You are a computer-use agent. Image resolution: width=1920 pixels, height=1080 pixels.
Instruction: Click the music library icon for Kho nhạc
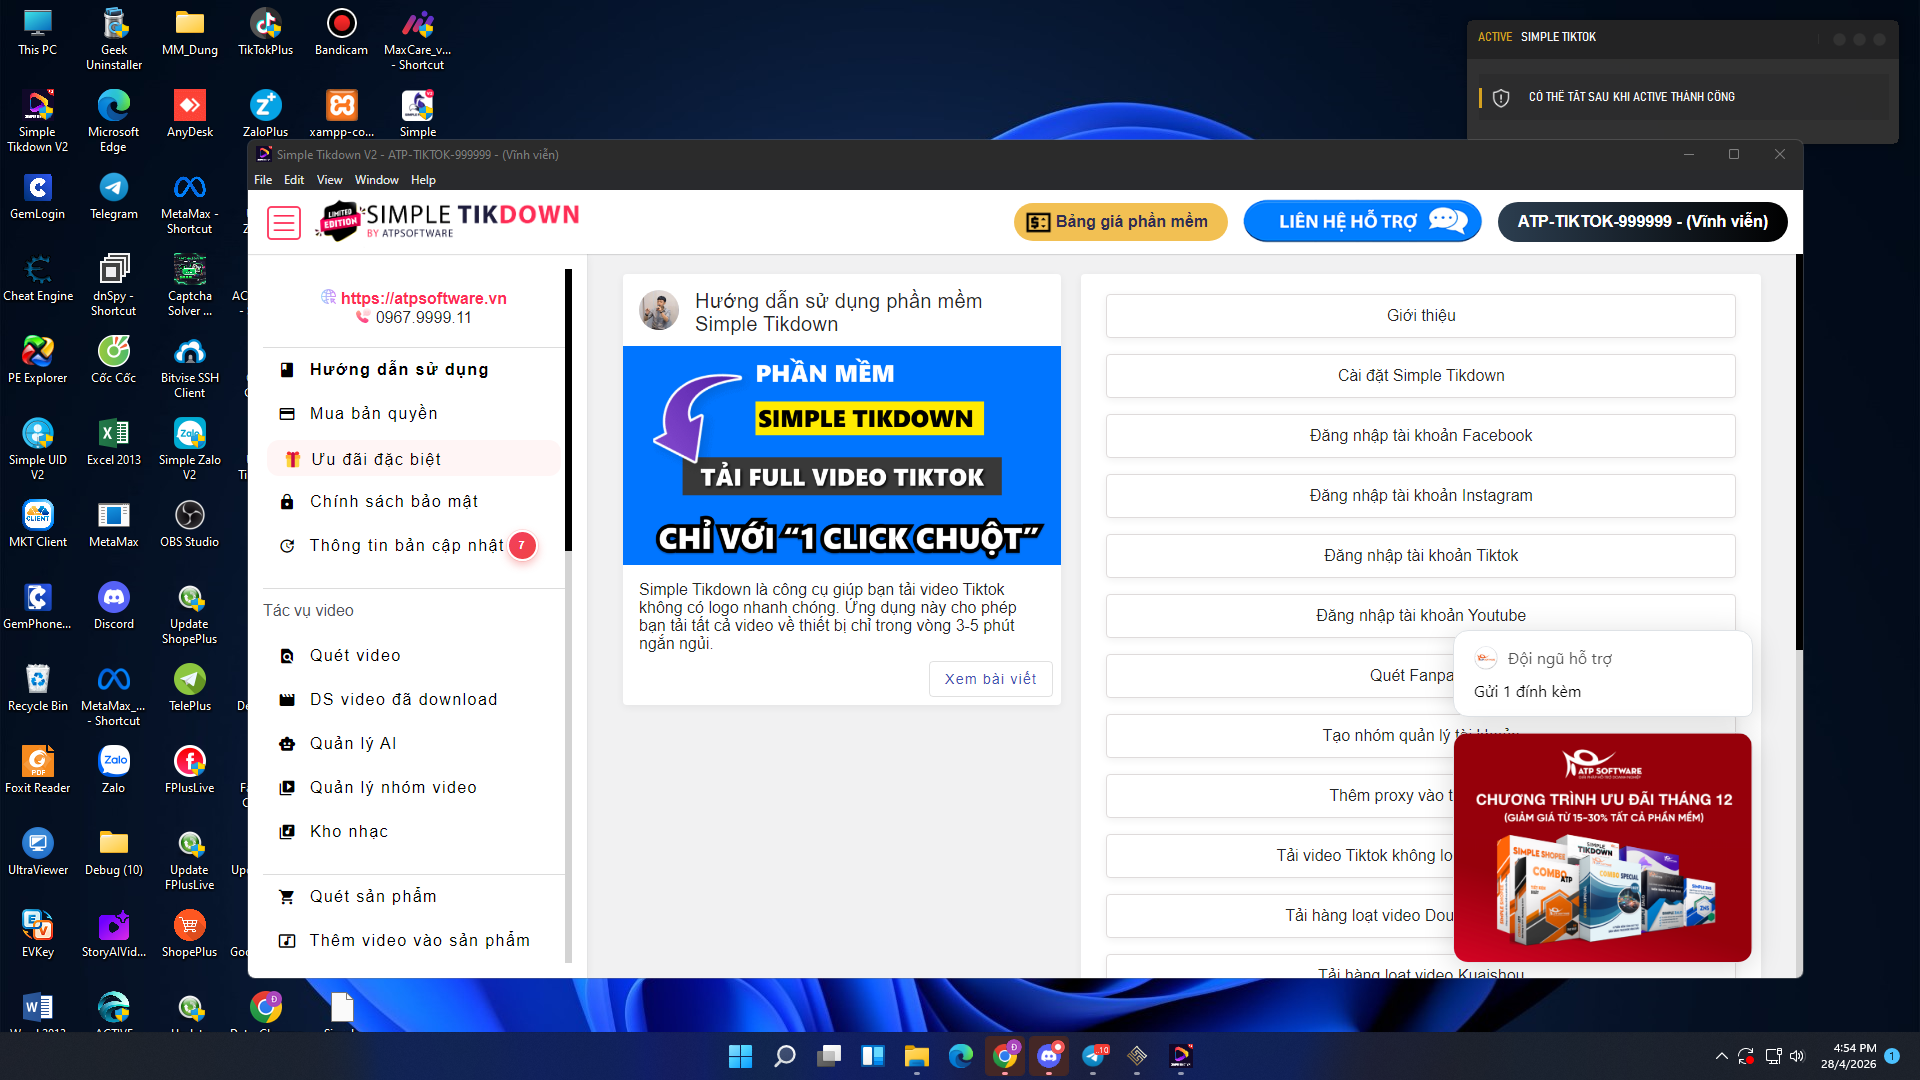point(287,832)
